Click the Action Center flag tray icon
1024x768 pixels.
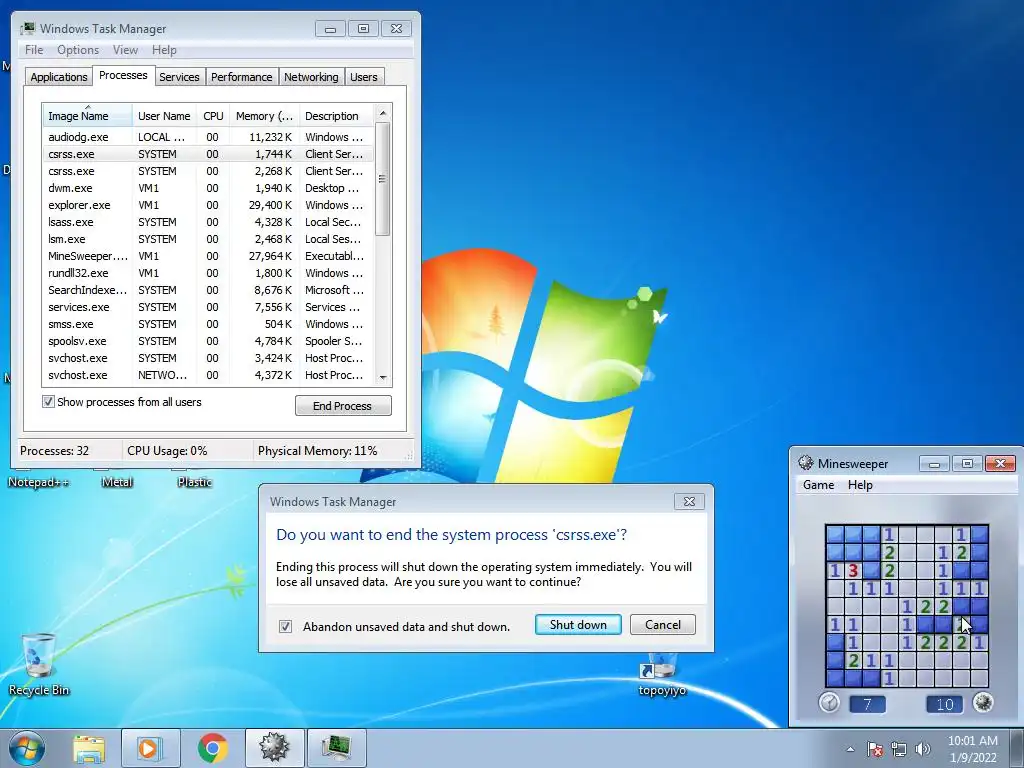click(x=875, y=749)
